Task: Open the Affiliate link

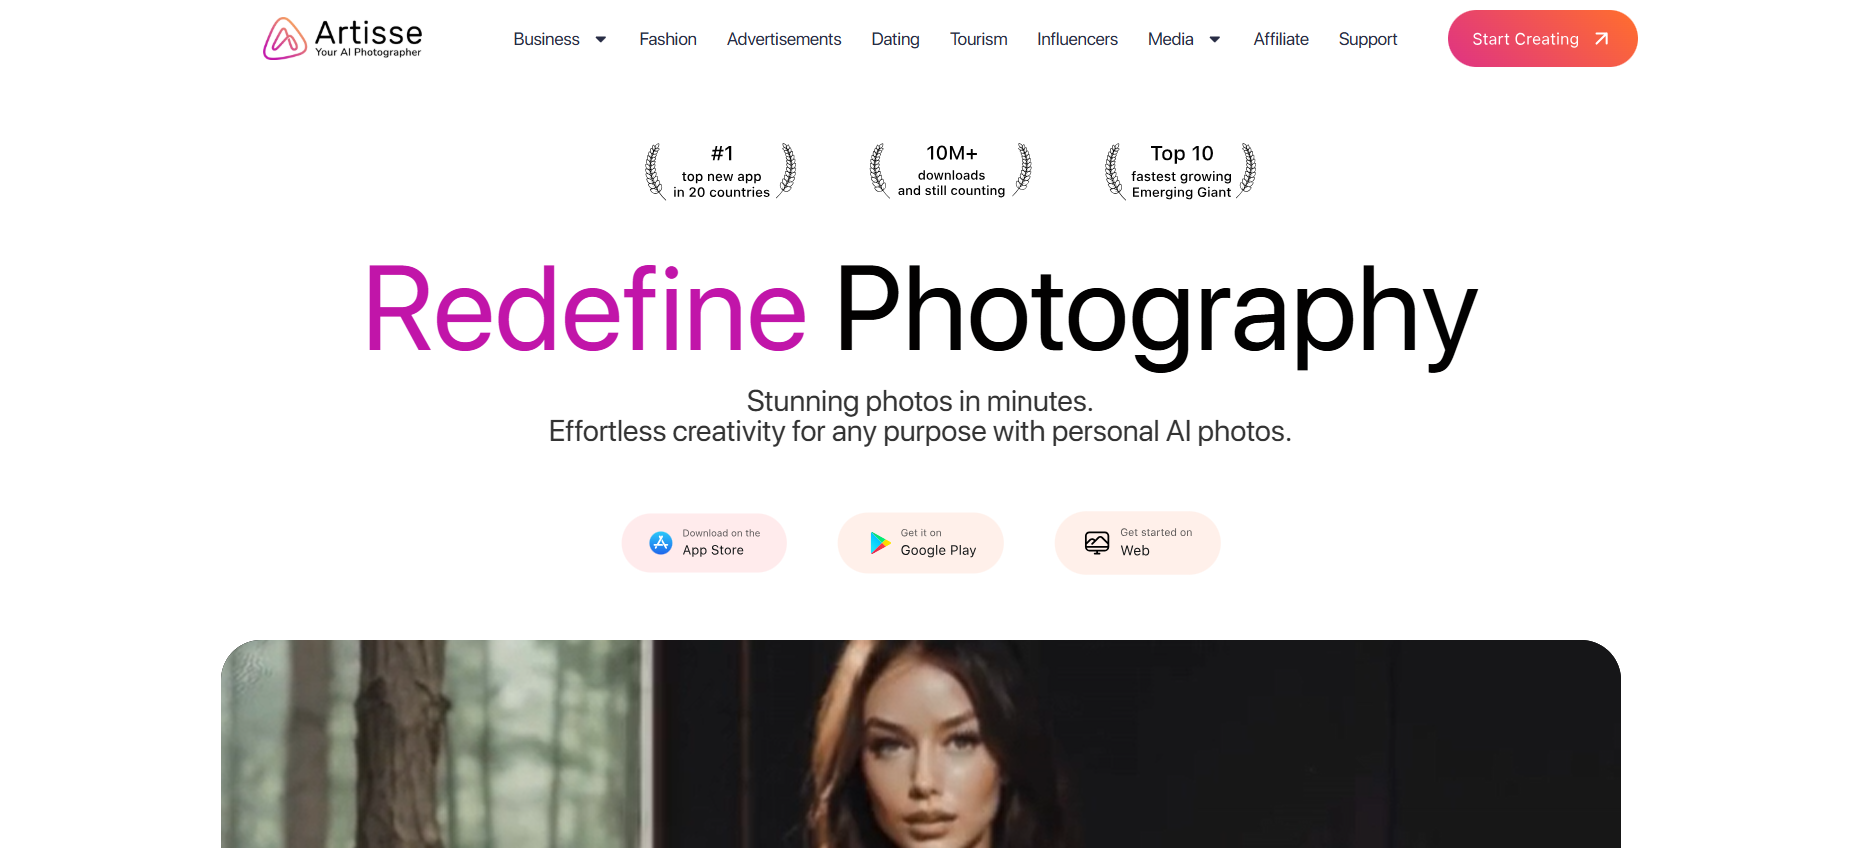Action: 1281,39
